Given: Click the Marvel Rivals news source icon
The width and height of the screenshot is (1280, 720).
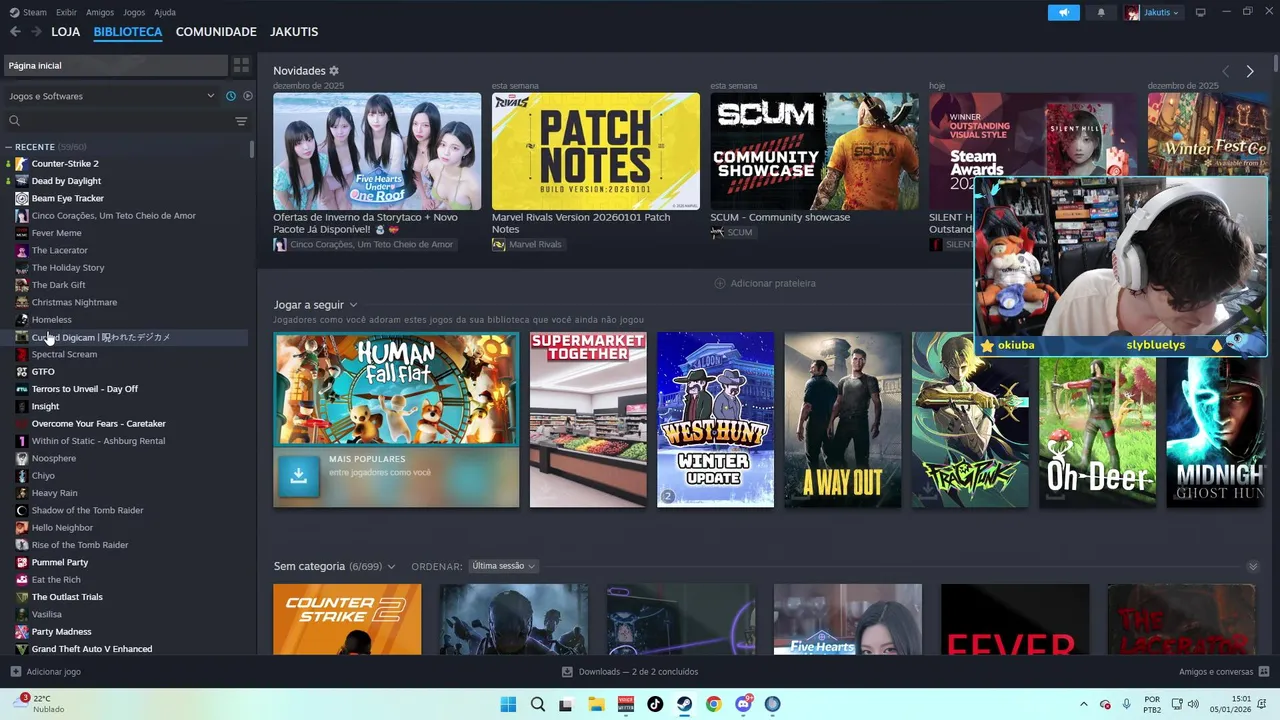Looking at the screenshot, I should [x=499, y=244].
